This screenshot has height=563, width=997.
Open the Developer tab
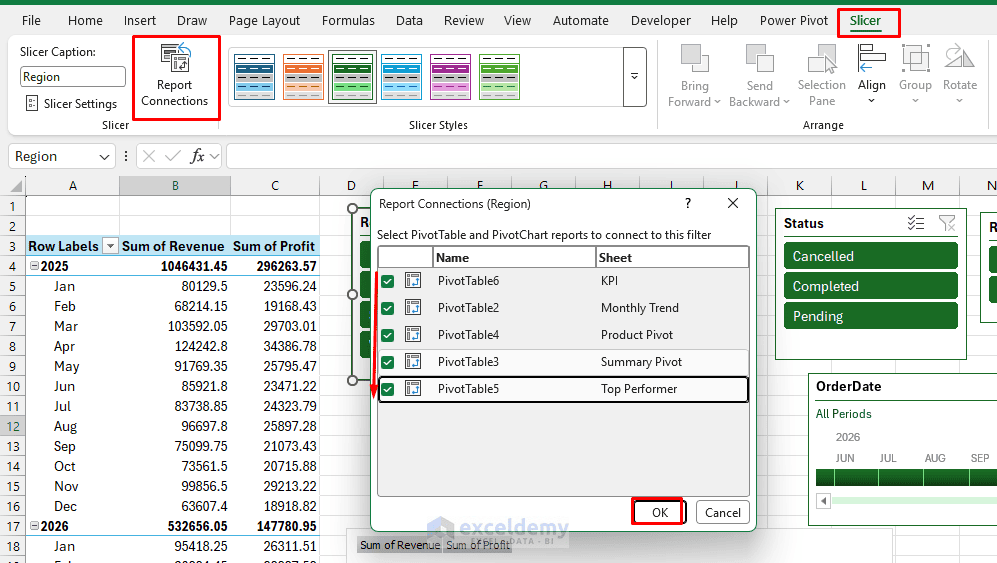pyautogui.click(x=660, y=21)
